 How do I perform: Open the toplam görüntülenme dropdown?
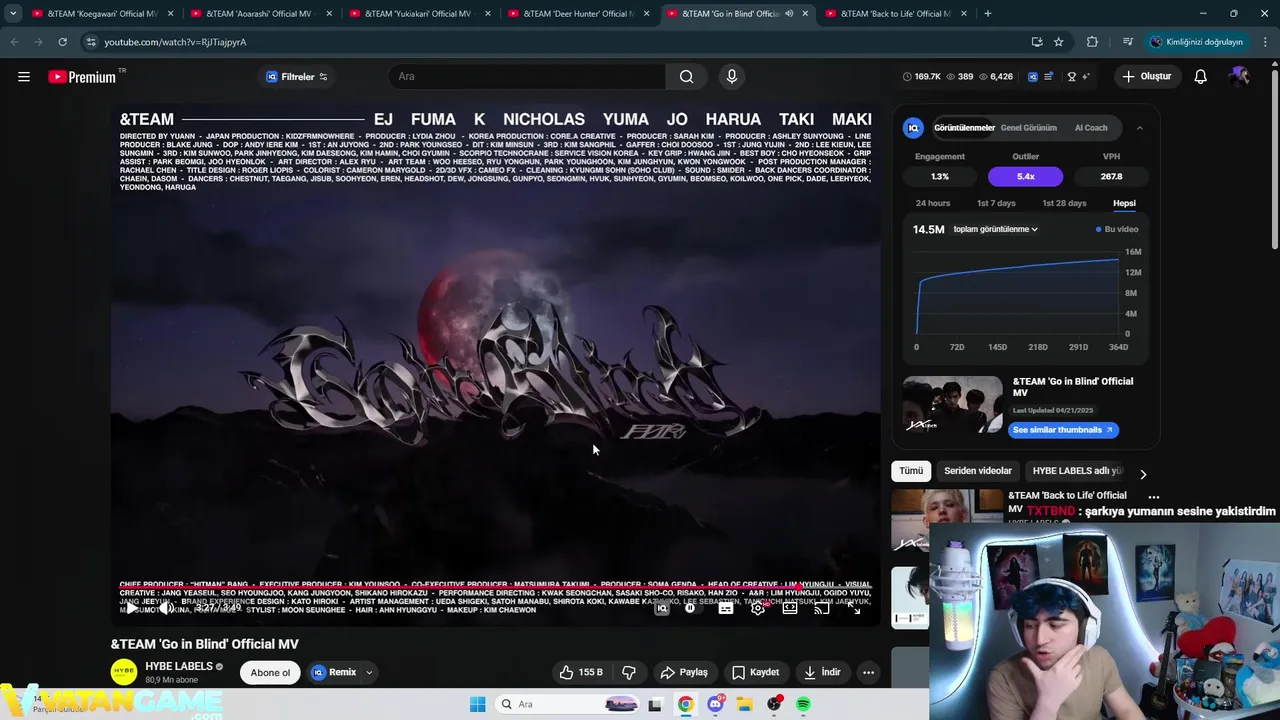995,229
